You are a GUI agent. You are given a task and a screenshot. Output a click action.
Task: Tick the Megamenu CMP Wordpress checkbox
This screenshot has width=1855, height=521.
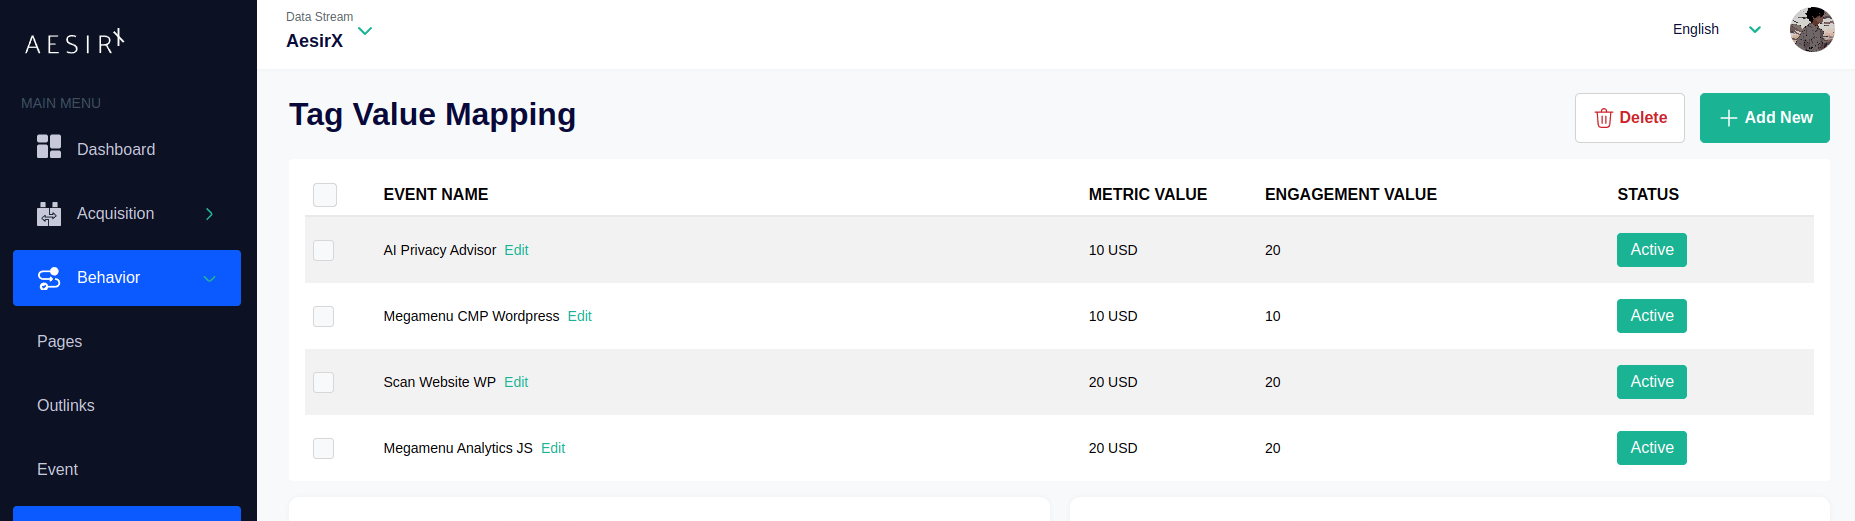click(x=324, y=316)
